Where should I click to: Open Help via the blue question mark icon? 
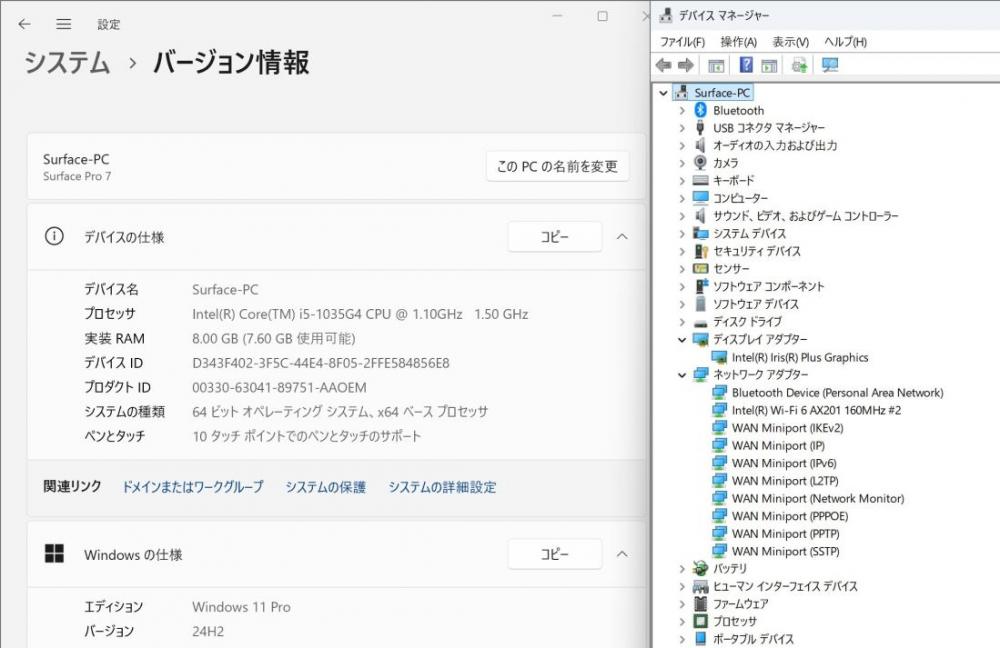(746, 65)
